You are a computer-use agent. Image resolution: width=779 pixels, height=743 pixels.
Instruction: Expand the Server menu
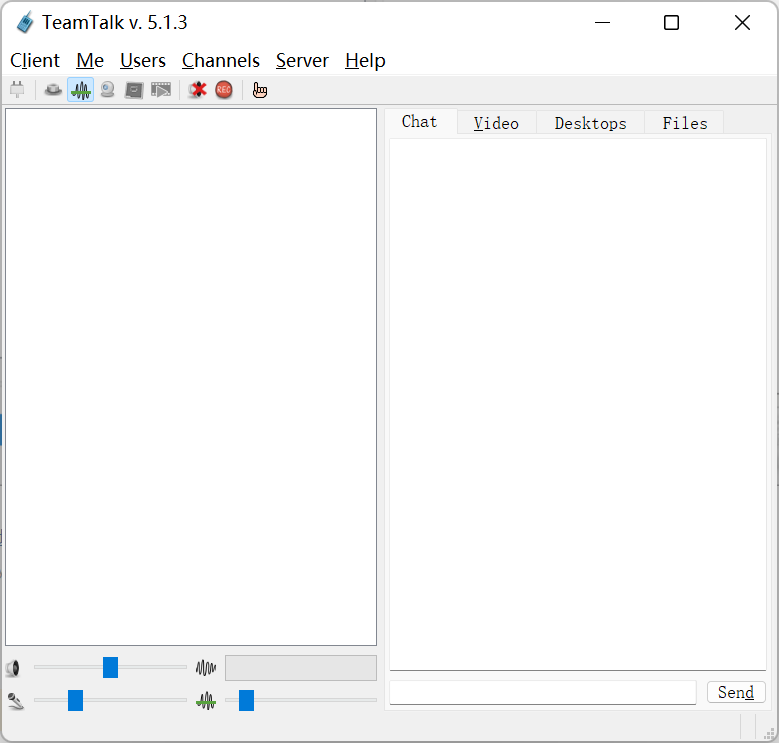302,61
